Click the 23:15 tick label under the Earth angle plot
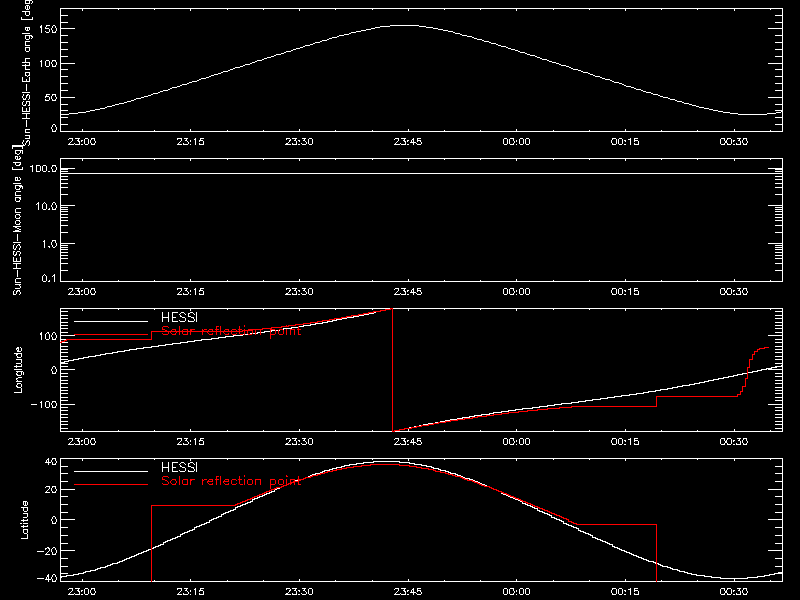 [190, 141]
